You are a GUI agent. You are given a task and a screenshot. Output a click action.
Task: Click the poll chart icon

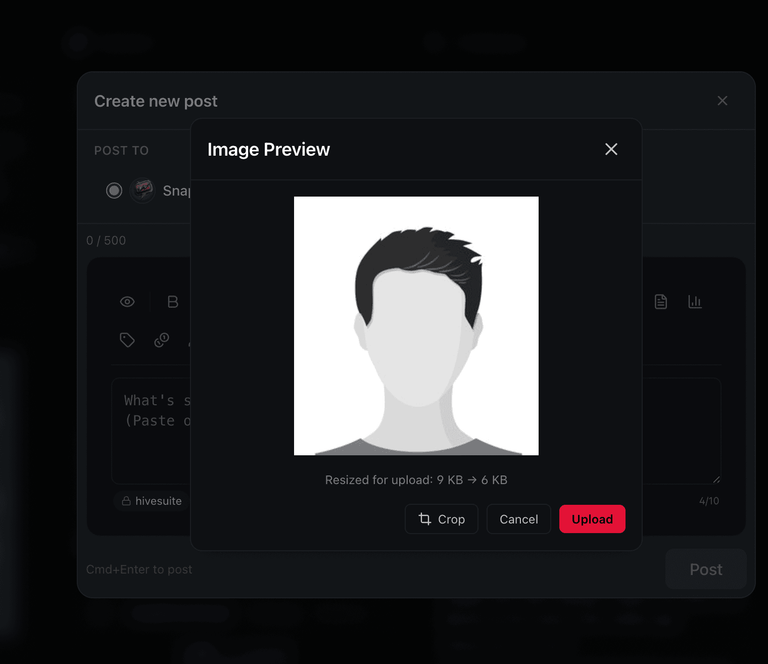coord(695,302)
